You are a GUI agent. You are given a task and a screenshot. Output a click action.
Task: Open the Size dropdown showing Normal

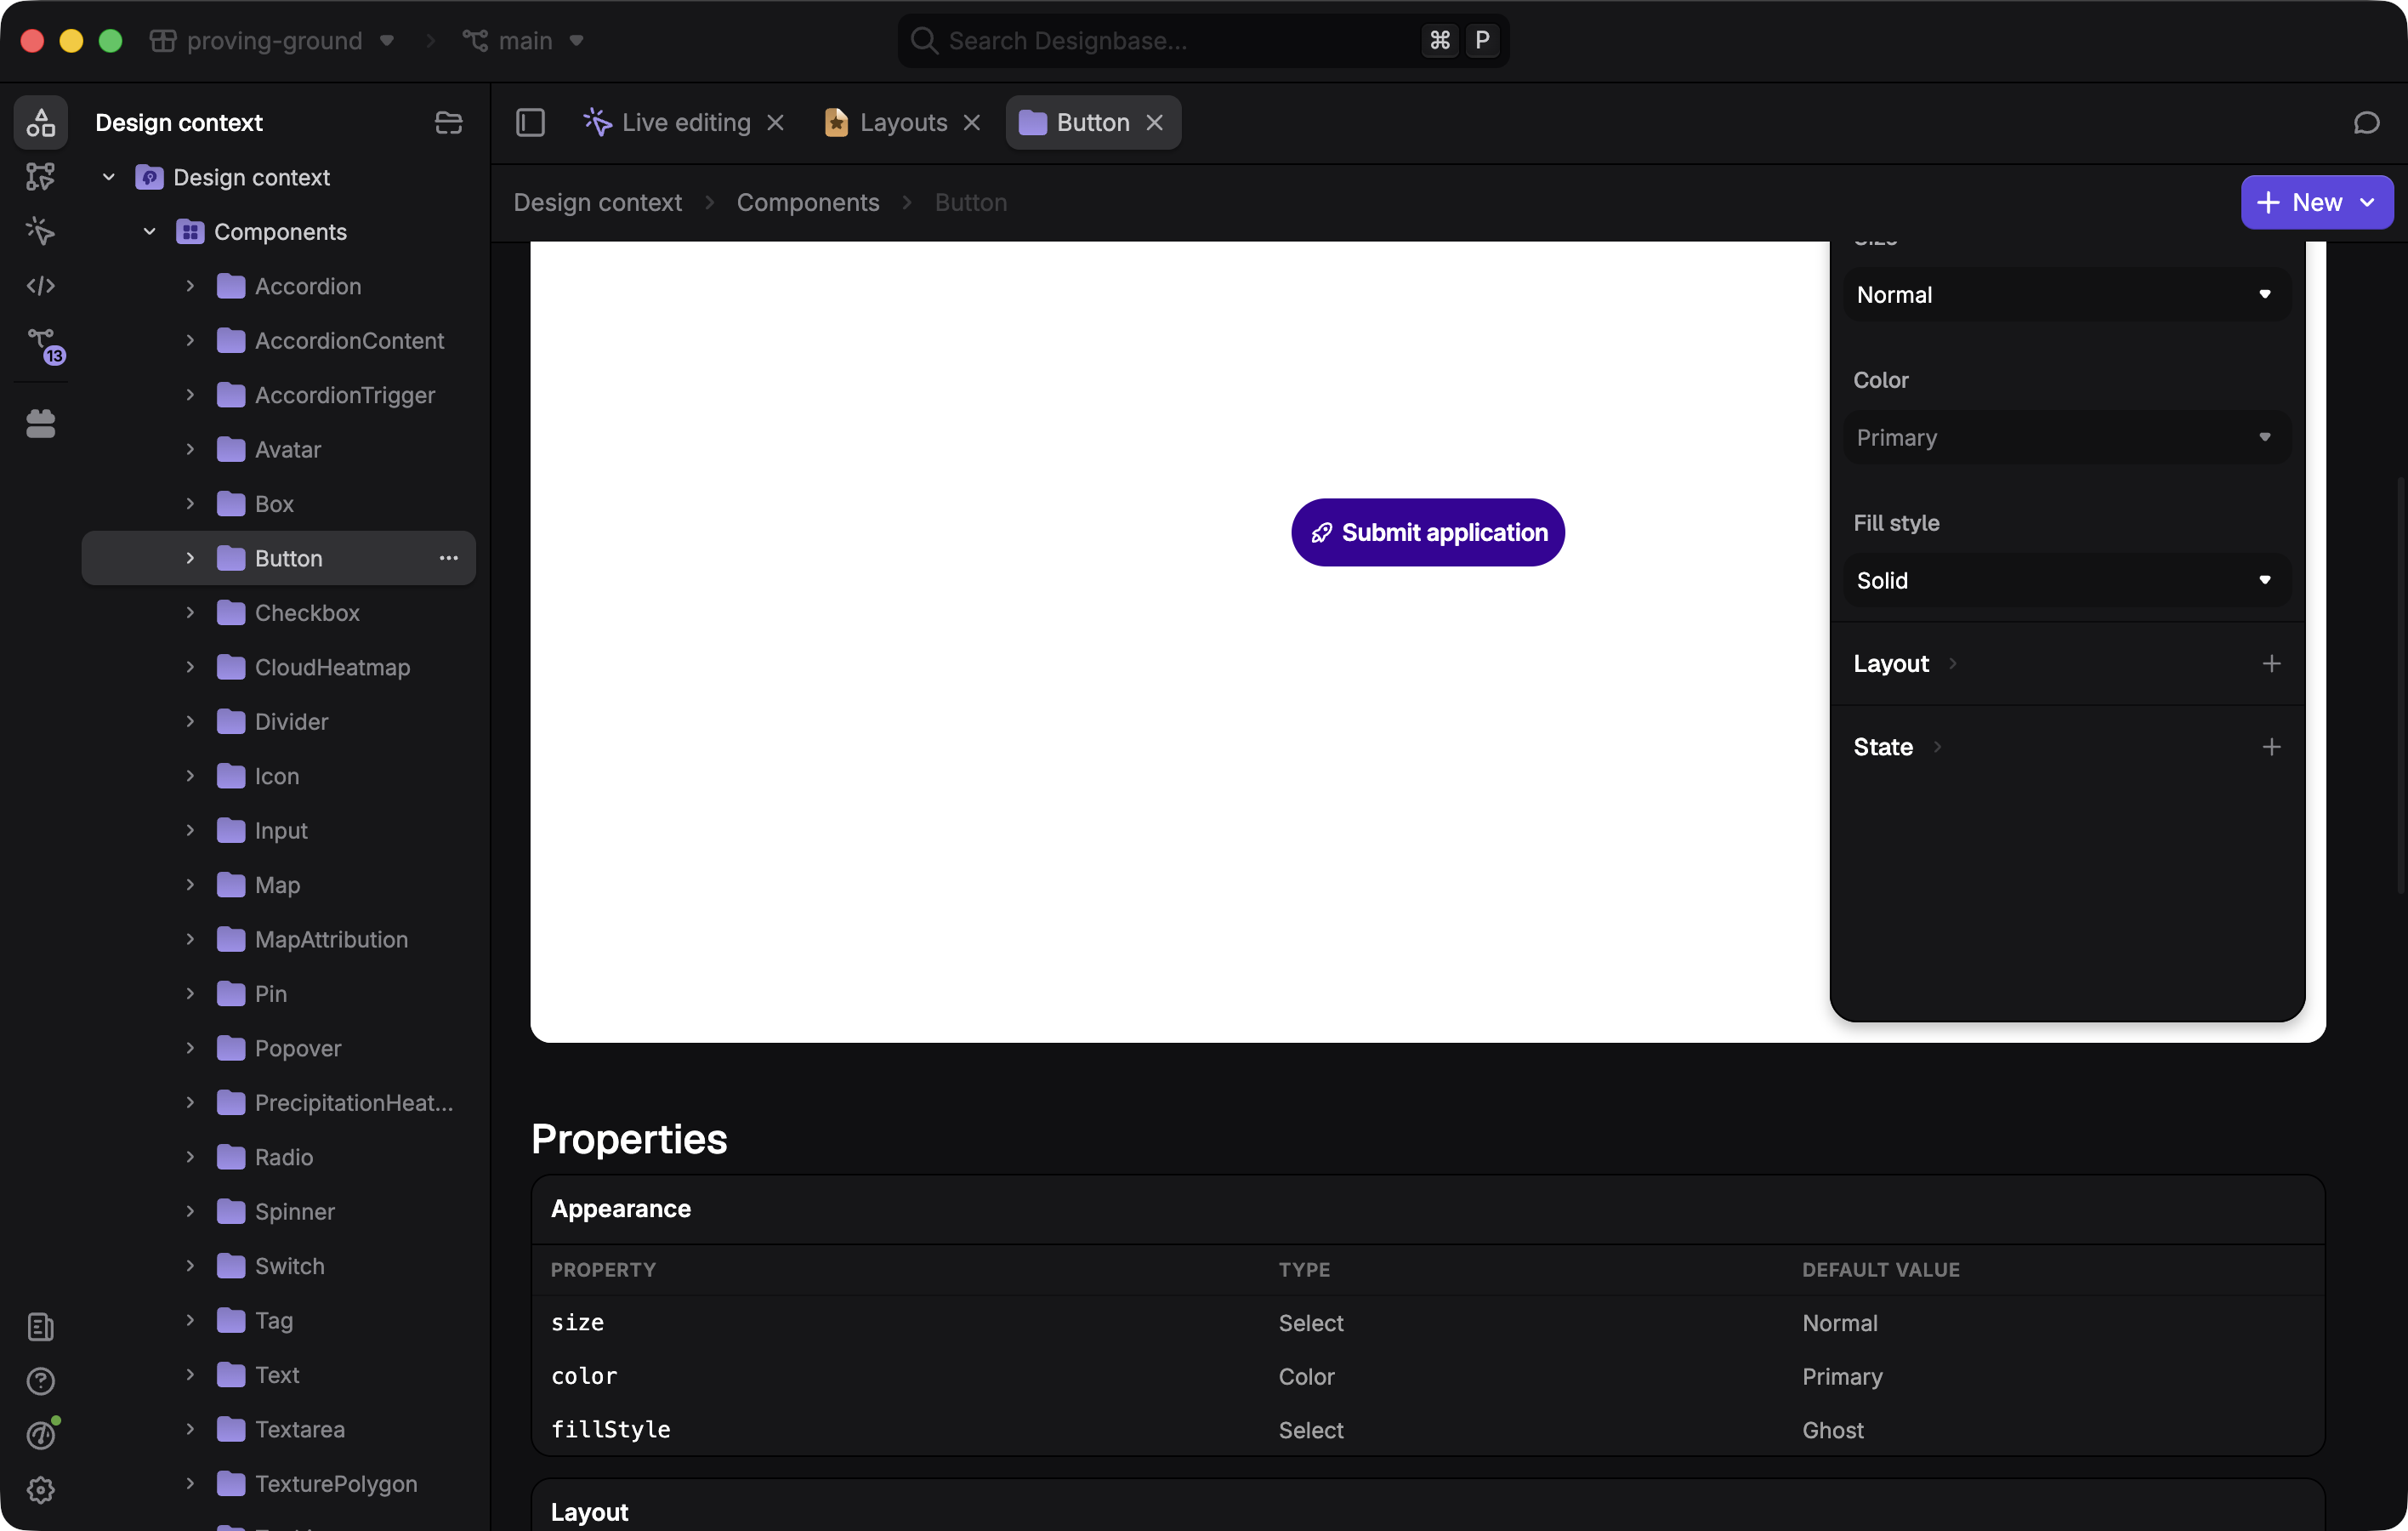click(x=2066, y=295)
